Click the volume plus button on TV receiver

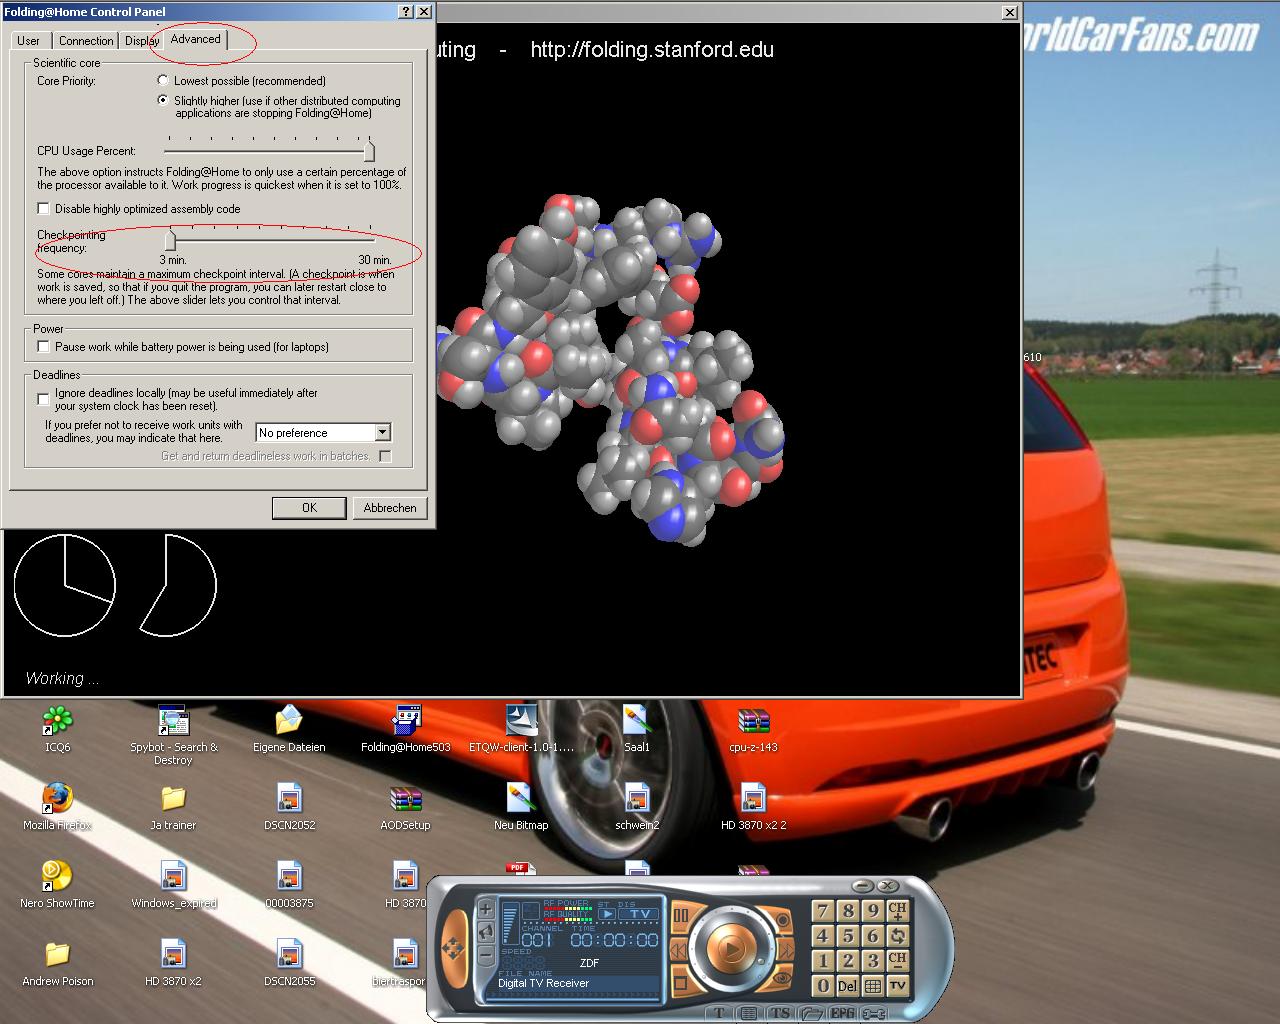486,909
